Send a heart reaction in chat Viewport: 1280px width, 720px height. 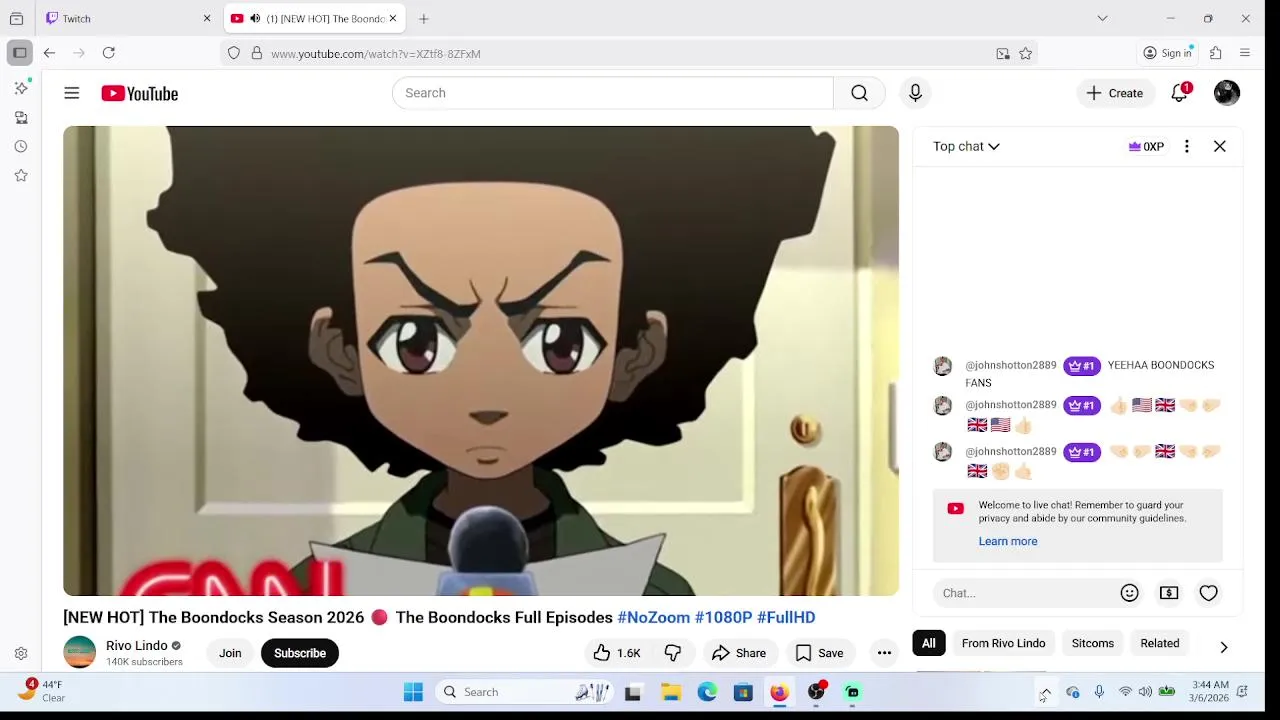click(x=1208, y=593)
